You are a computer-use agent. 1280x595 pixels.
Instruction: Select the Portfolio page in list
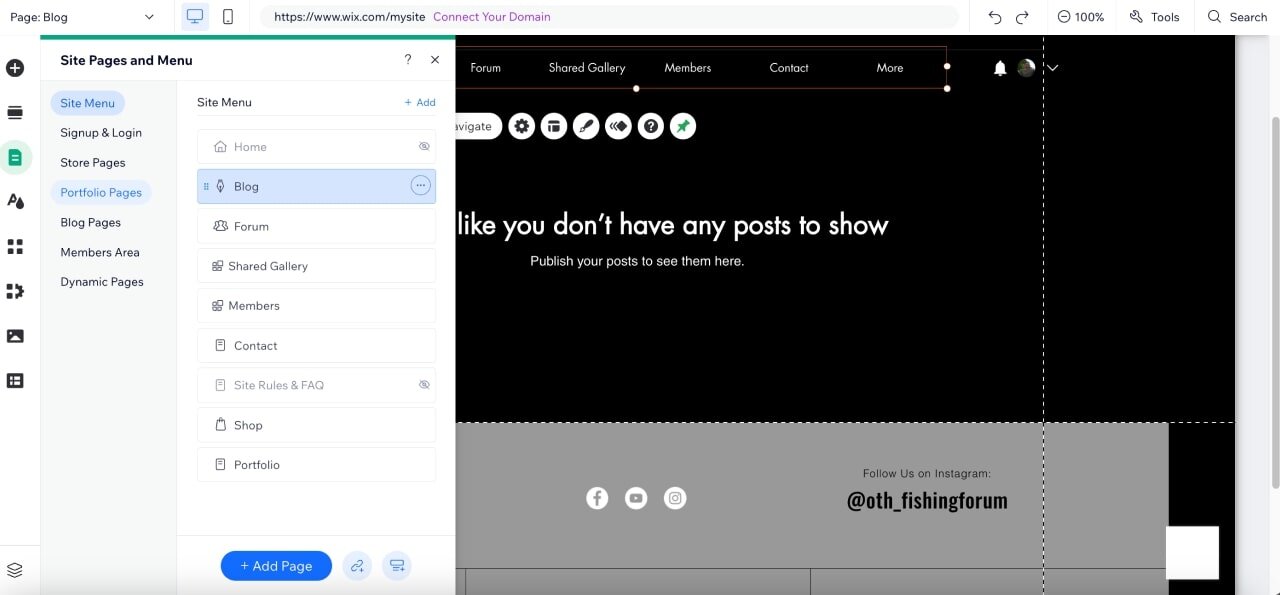click(316, 465)
